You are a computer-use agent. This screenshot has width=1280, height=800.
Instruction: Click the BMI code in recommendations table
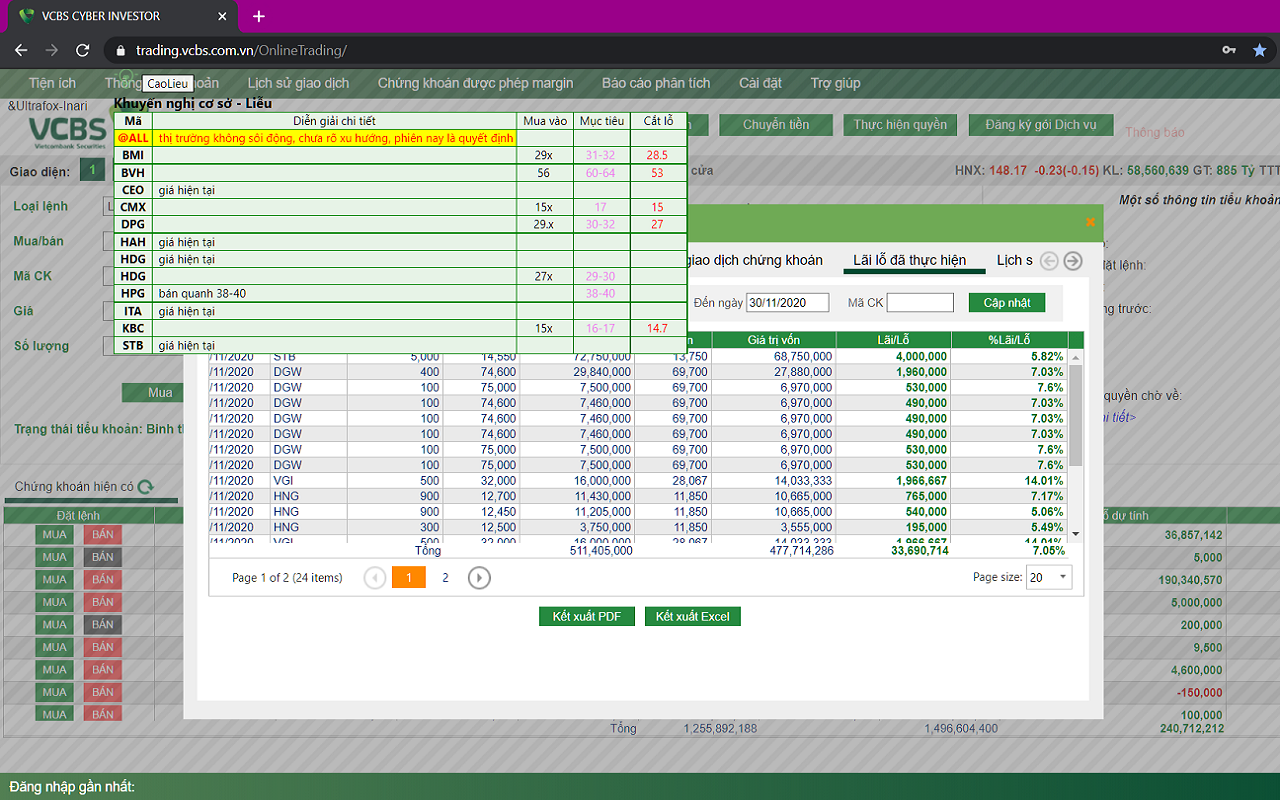point(133,155)
